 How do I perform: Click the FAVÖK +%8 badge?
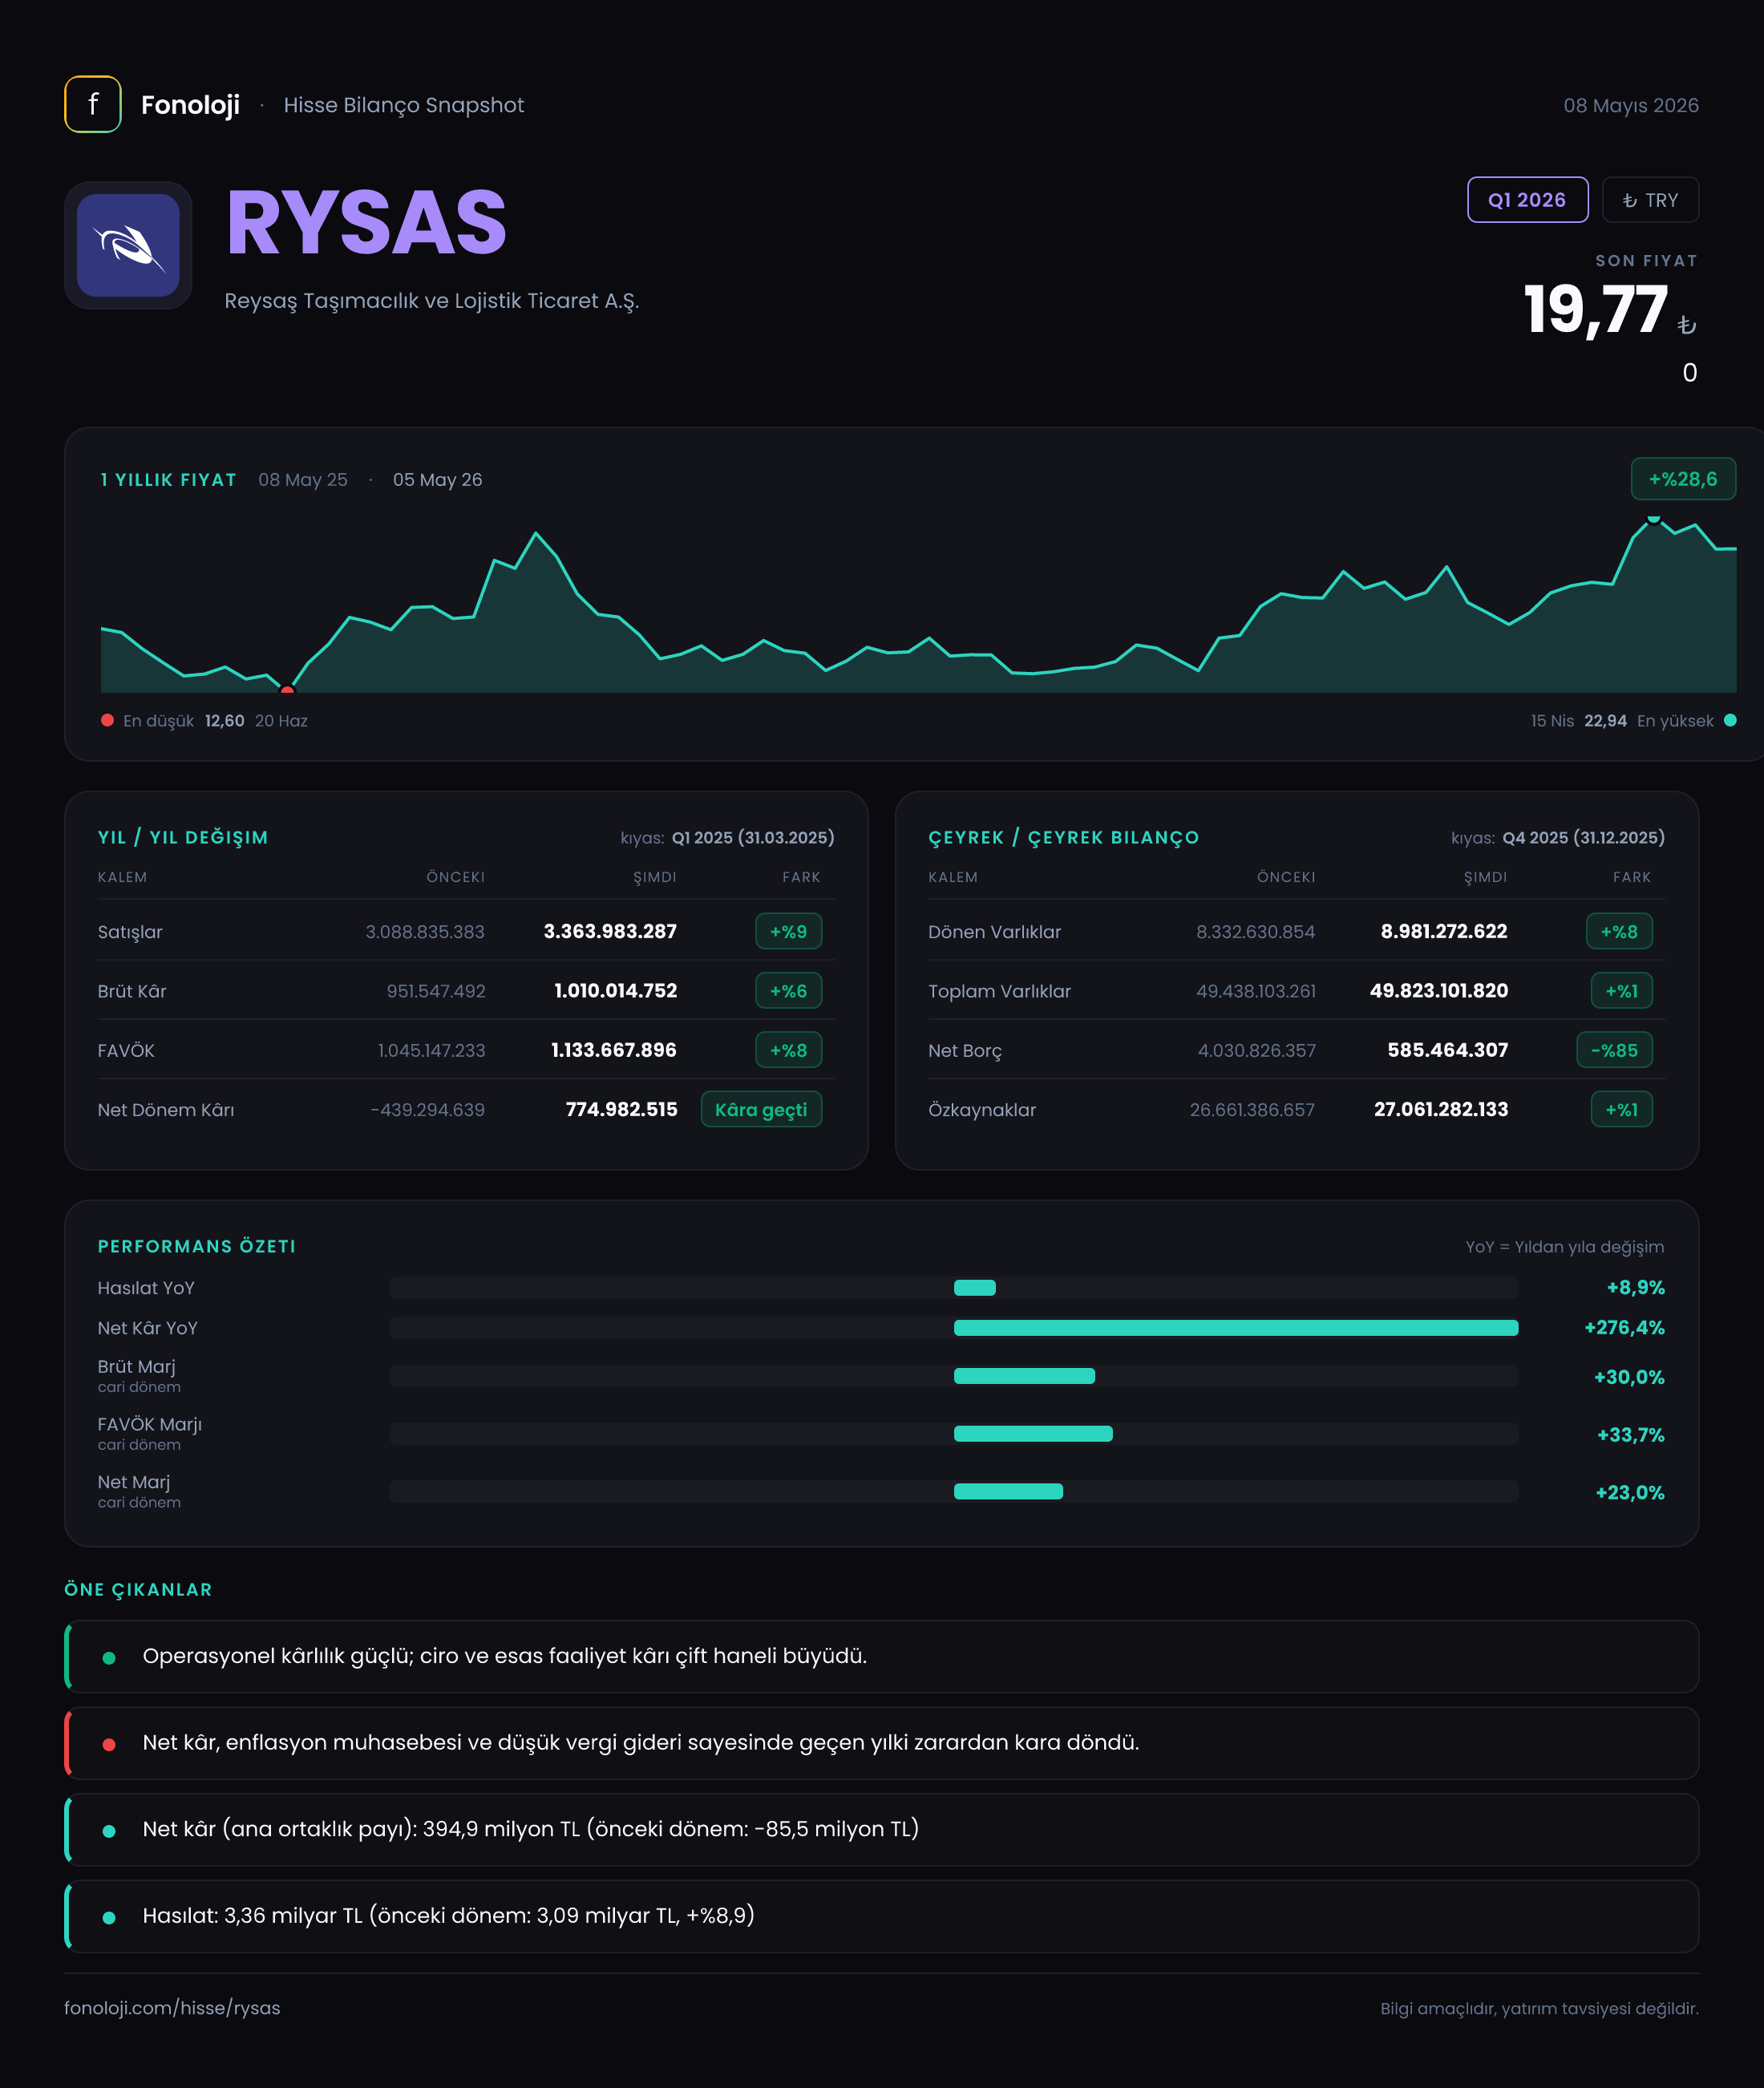point(788,1050)
